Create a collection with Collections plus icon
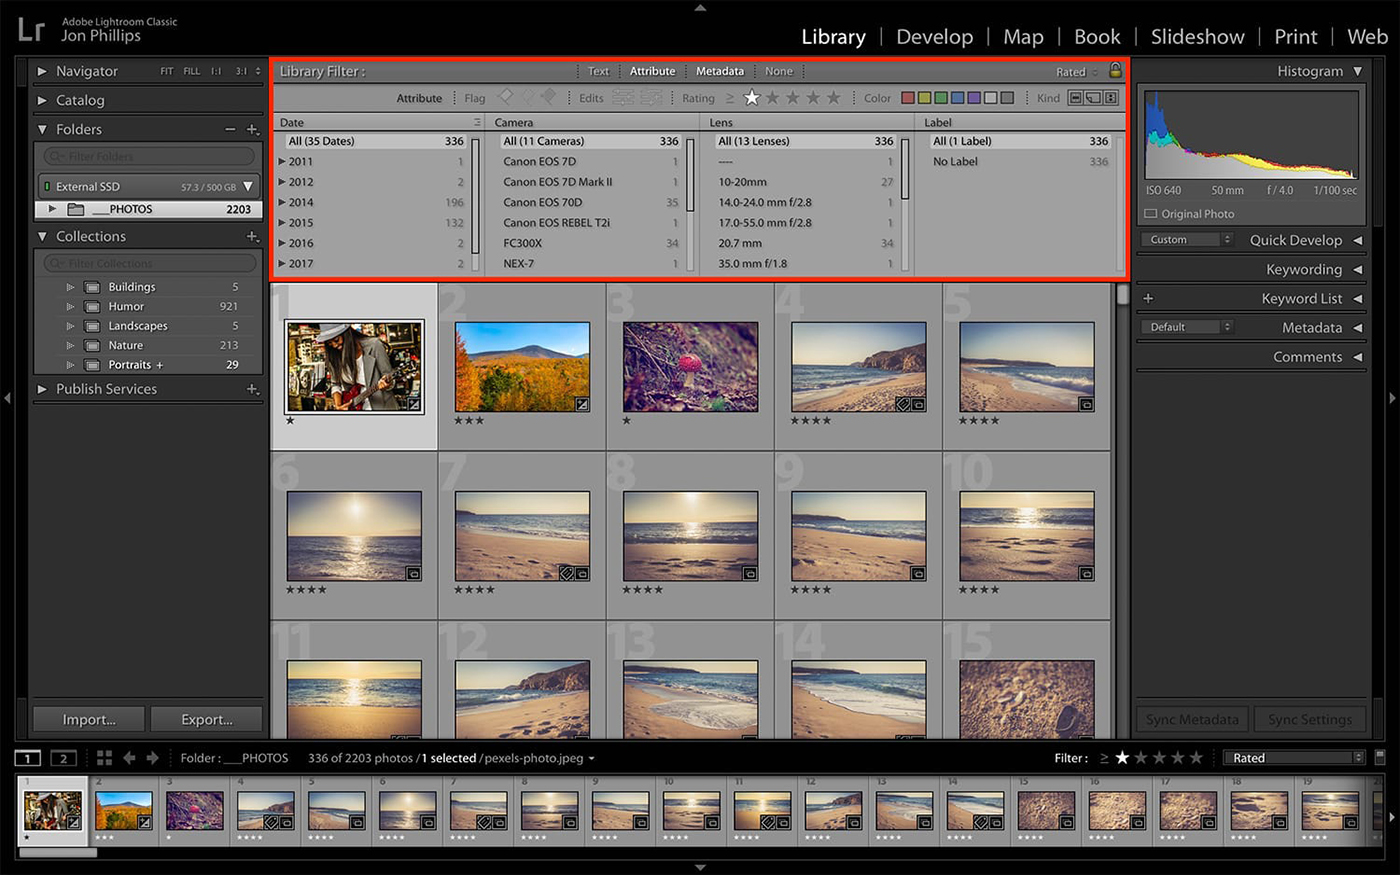The width and height of the screenshot is (1400, 875). [x=253, y=236]
